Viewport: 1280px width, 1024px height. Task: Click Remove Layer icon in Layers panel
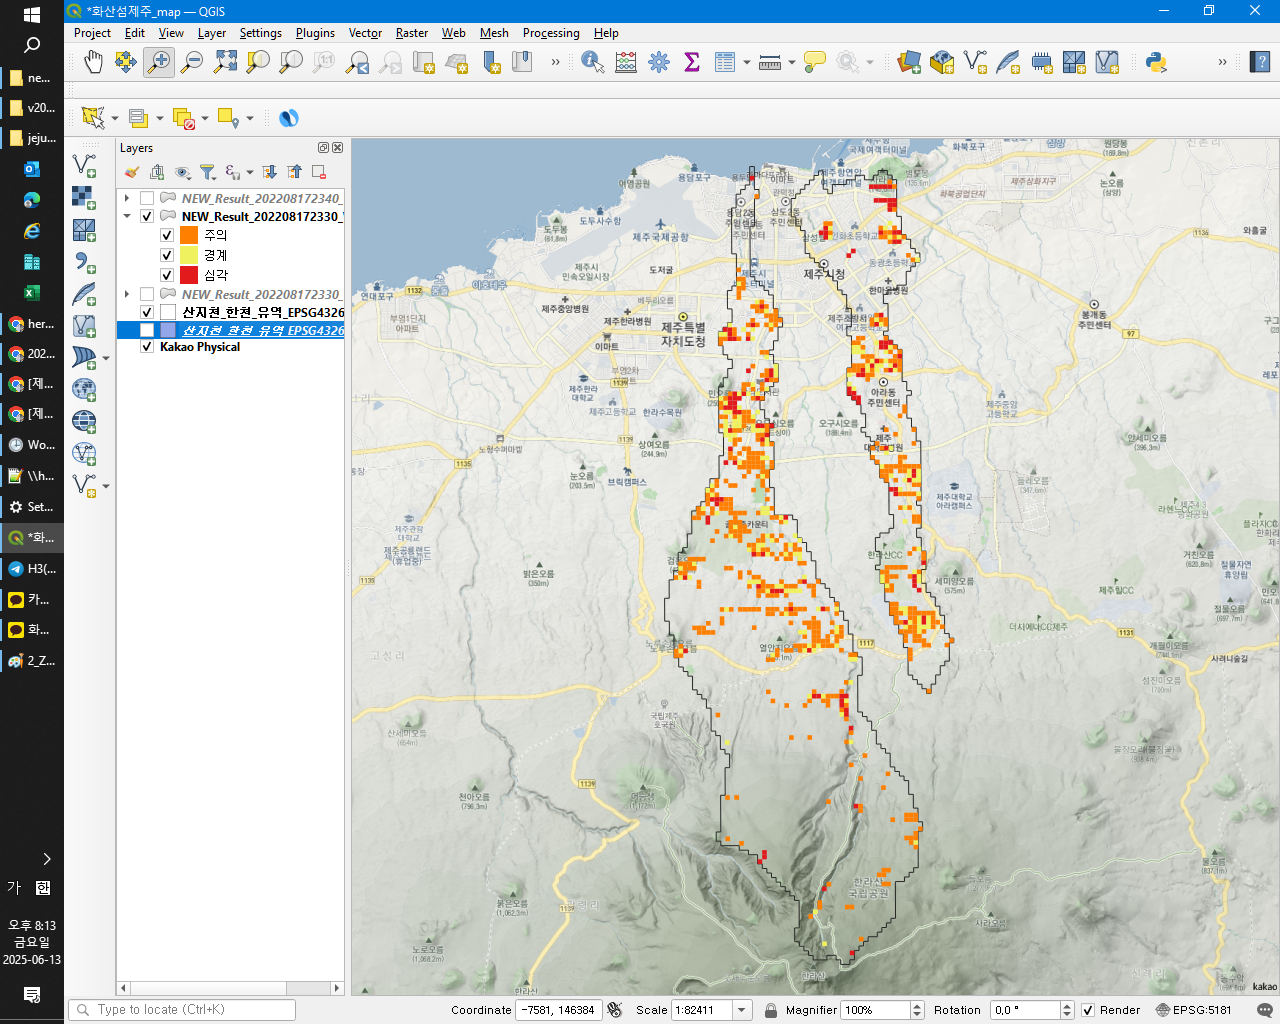(319, 172)
